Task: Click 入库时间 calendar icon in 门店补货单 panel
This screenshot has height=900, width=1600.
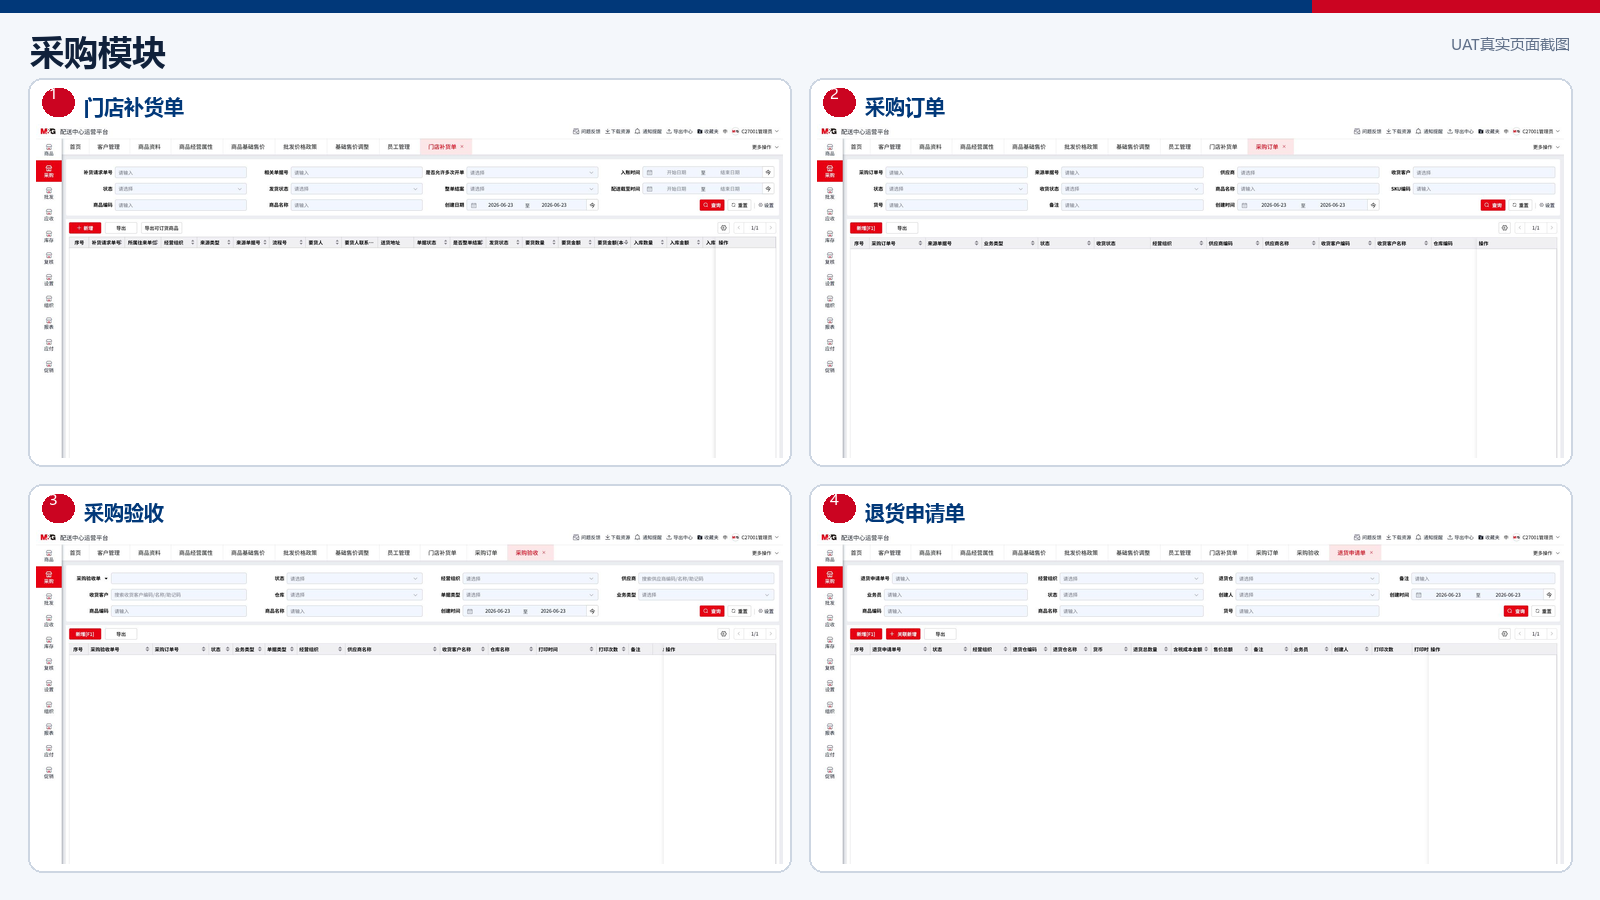Action: tap(649, 173)
